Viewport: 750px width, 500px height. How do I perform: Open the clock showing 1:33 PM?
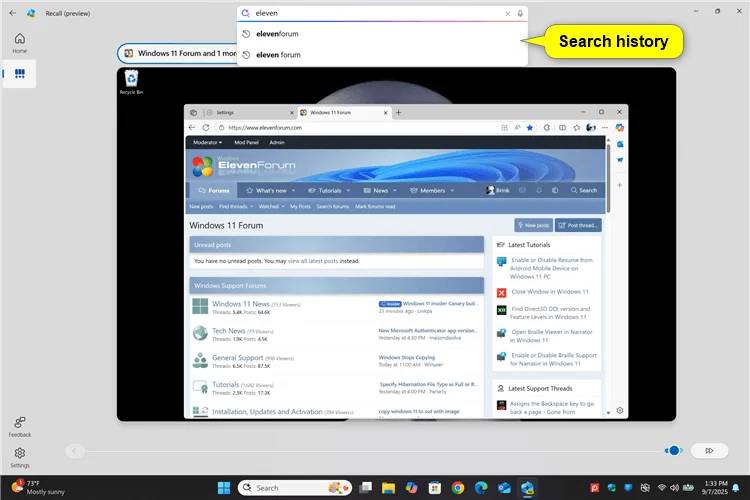[715, 488]
